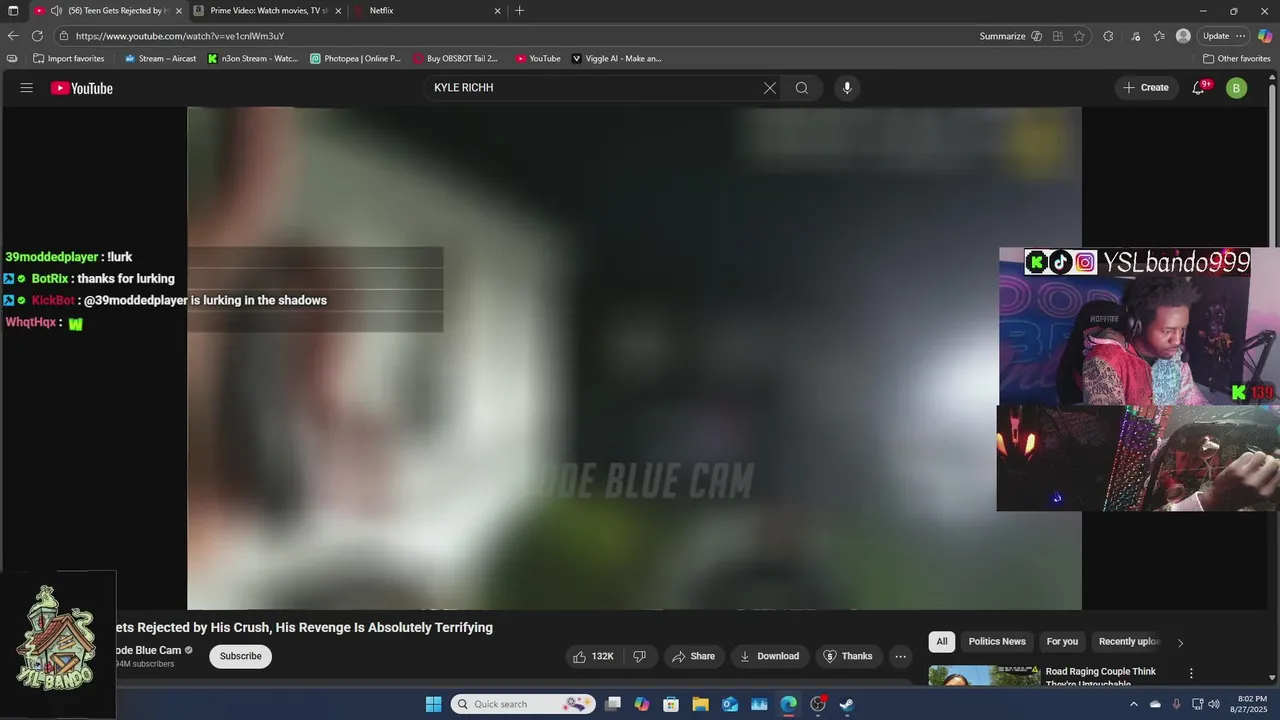Select the For you chip

pyautogui.click(x=1062, y=642)
